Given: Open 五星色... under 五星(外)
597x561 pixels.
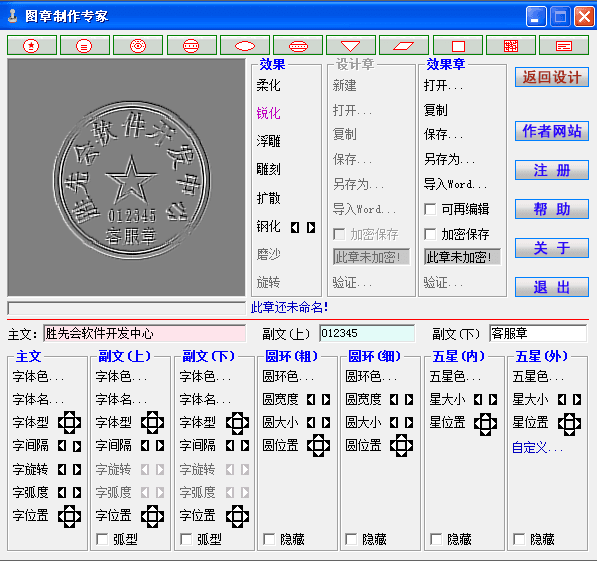Looking at the screenshot, I should coord(538,377).
